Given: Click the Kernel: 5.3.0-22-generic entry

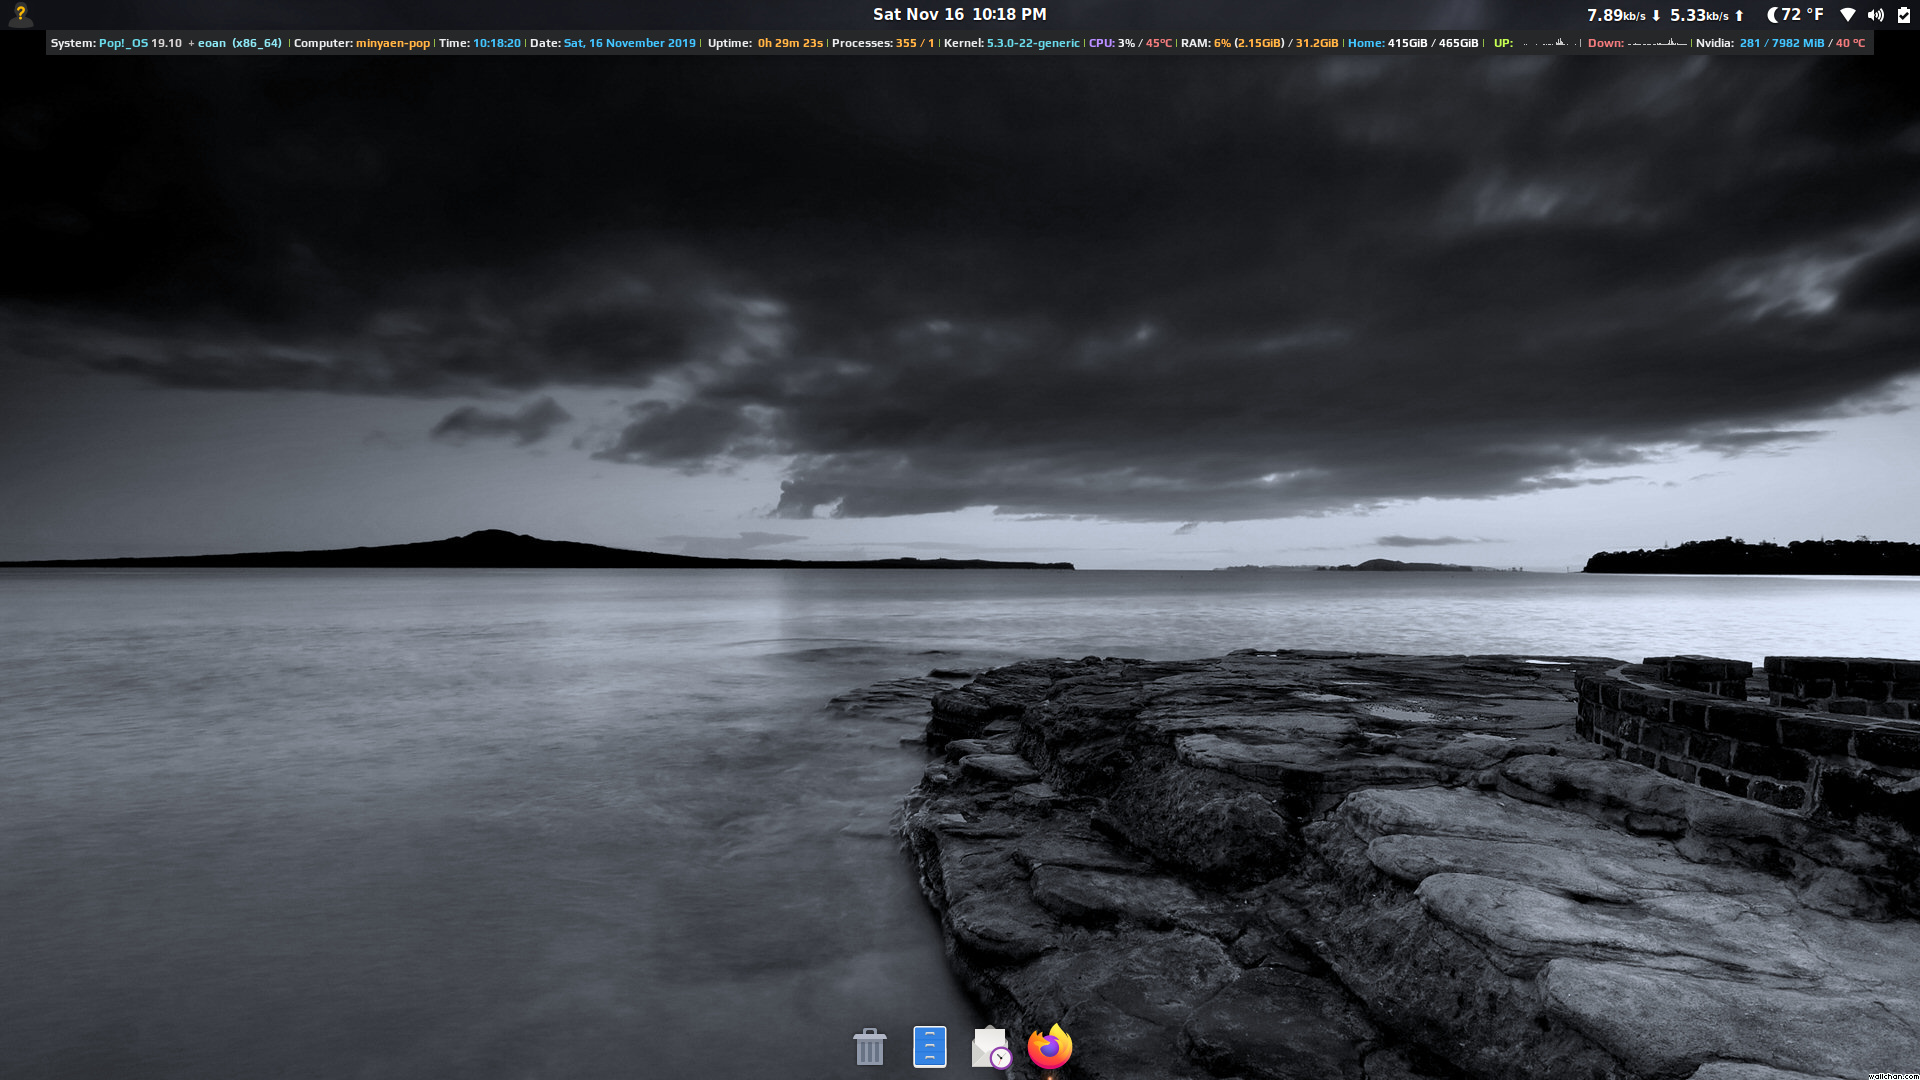Looking at the screenshot, I should tap(1012, 43).
